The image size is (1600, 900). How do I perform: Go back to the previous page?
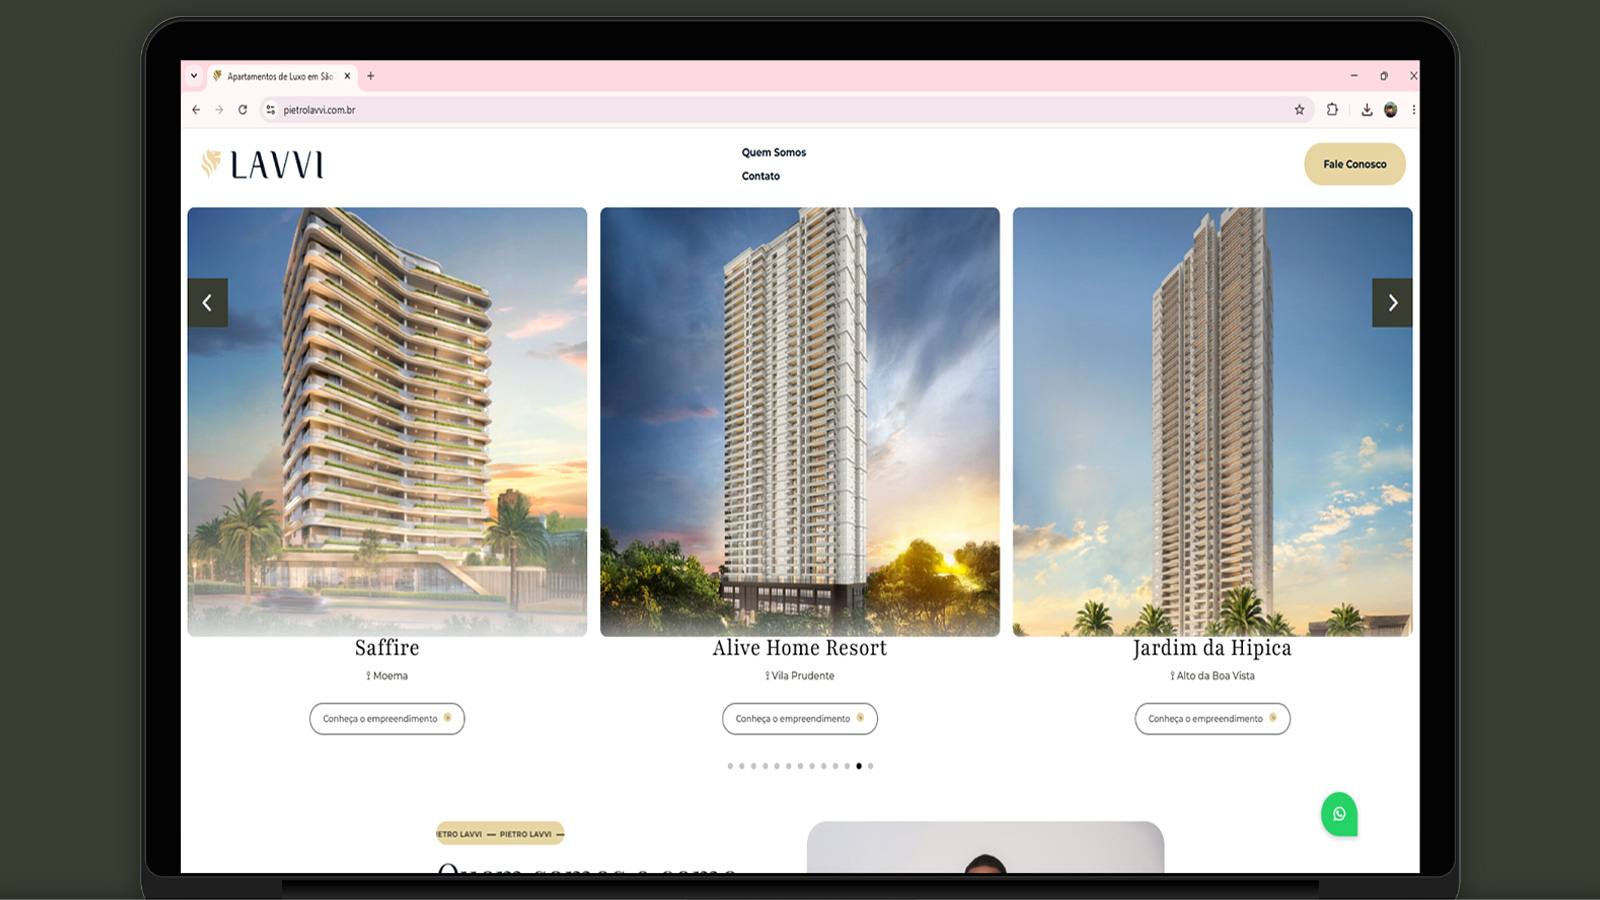coord(196,110)
